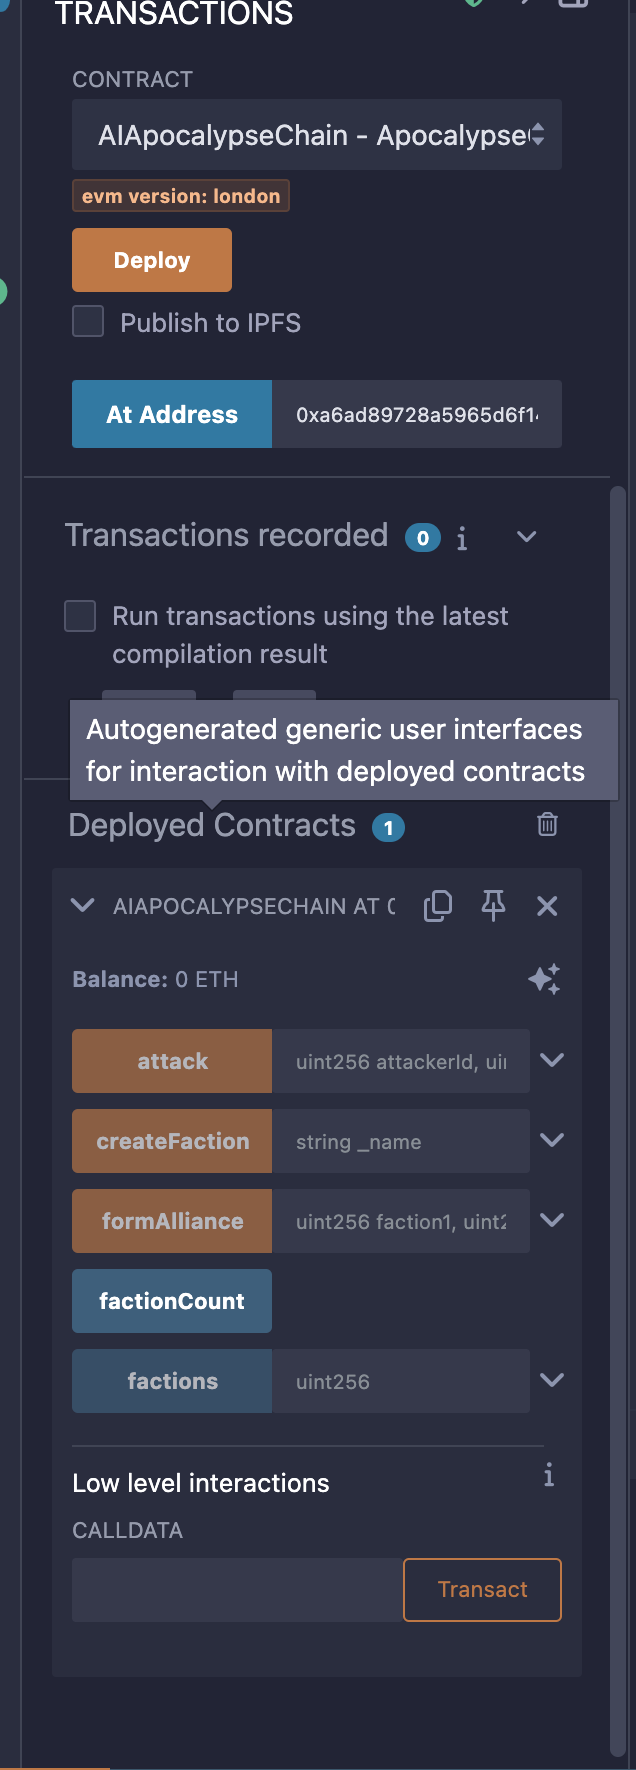The image size is (636, 1770).
Task: Click the Deployed Contracts count badge
Action: click(388, 828)
